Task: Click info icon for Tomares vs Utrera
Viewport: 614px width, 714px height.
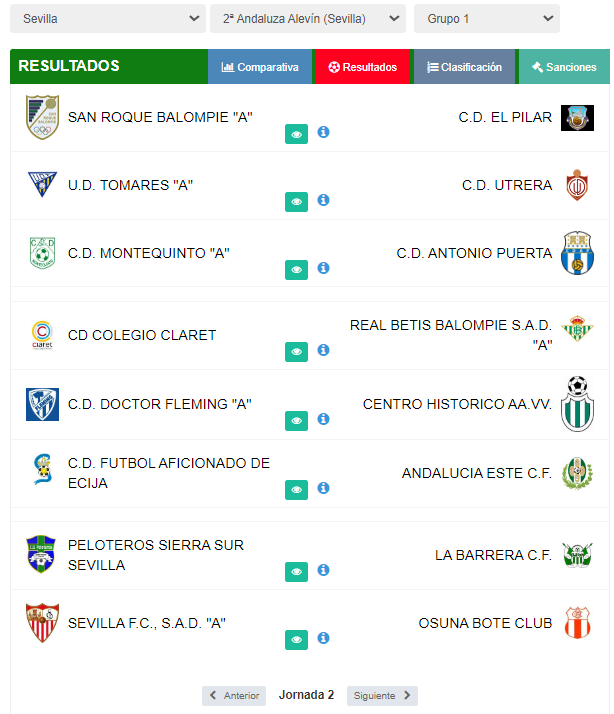Action: tap(323, 200)
